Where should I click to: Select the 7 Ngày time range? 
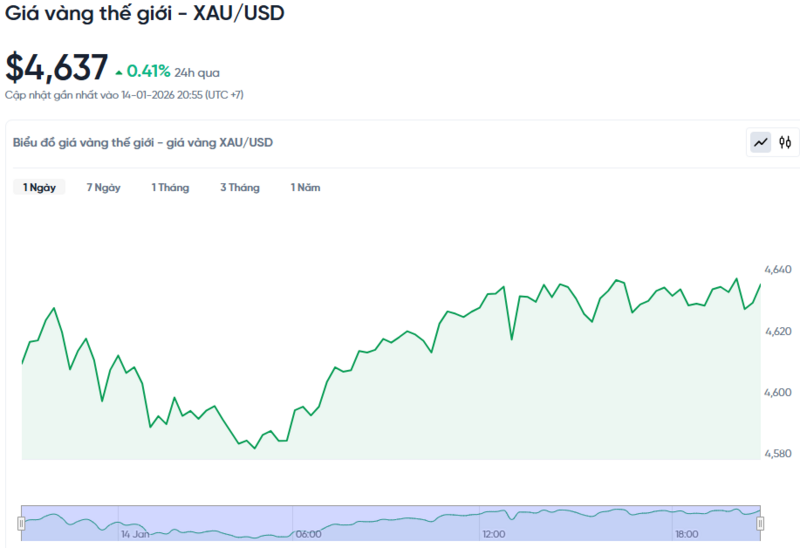103,187
